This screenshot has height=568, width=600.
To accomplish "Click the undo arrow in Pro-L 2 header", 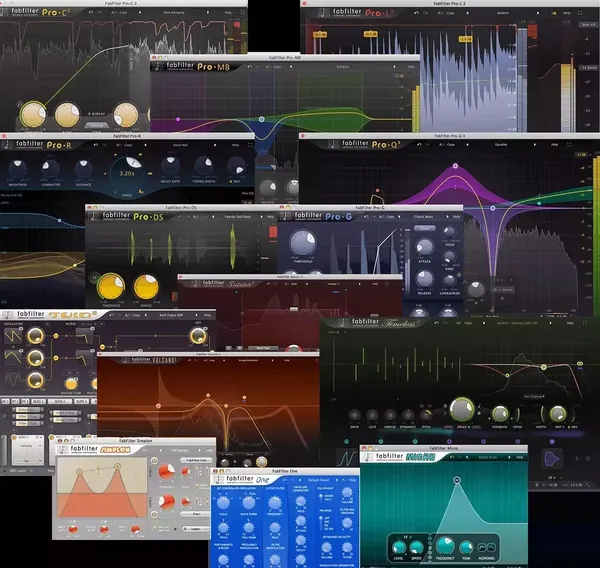I will click(x=416, y=13).
